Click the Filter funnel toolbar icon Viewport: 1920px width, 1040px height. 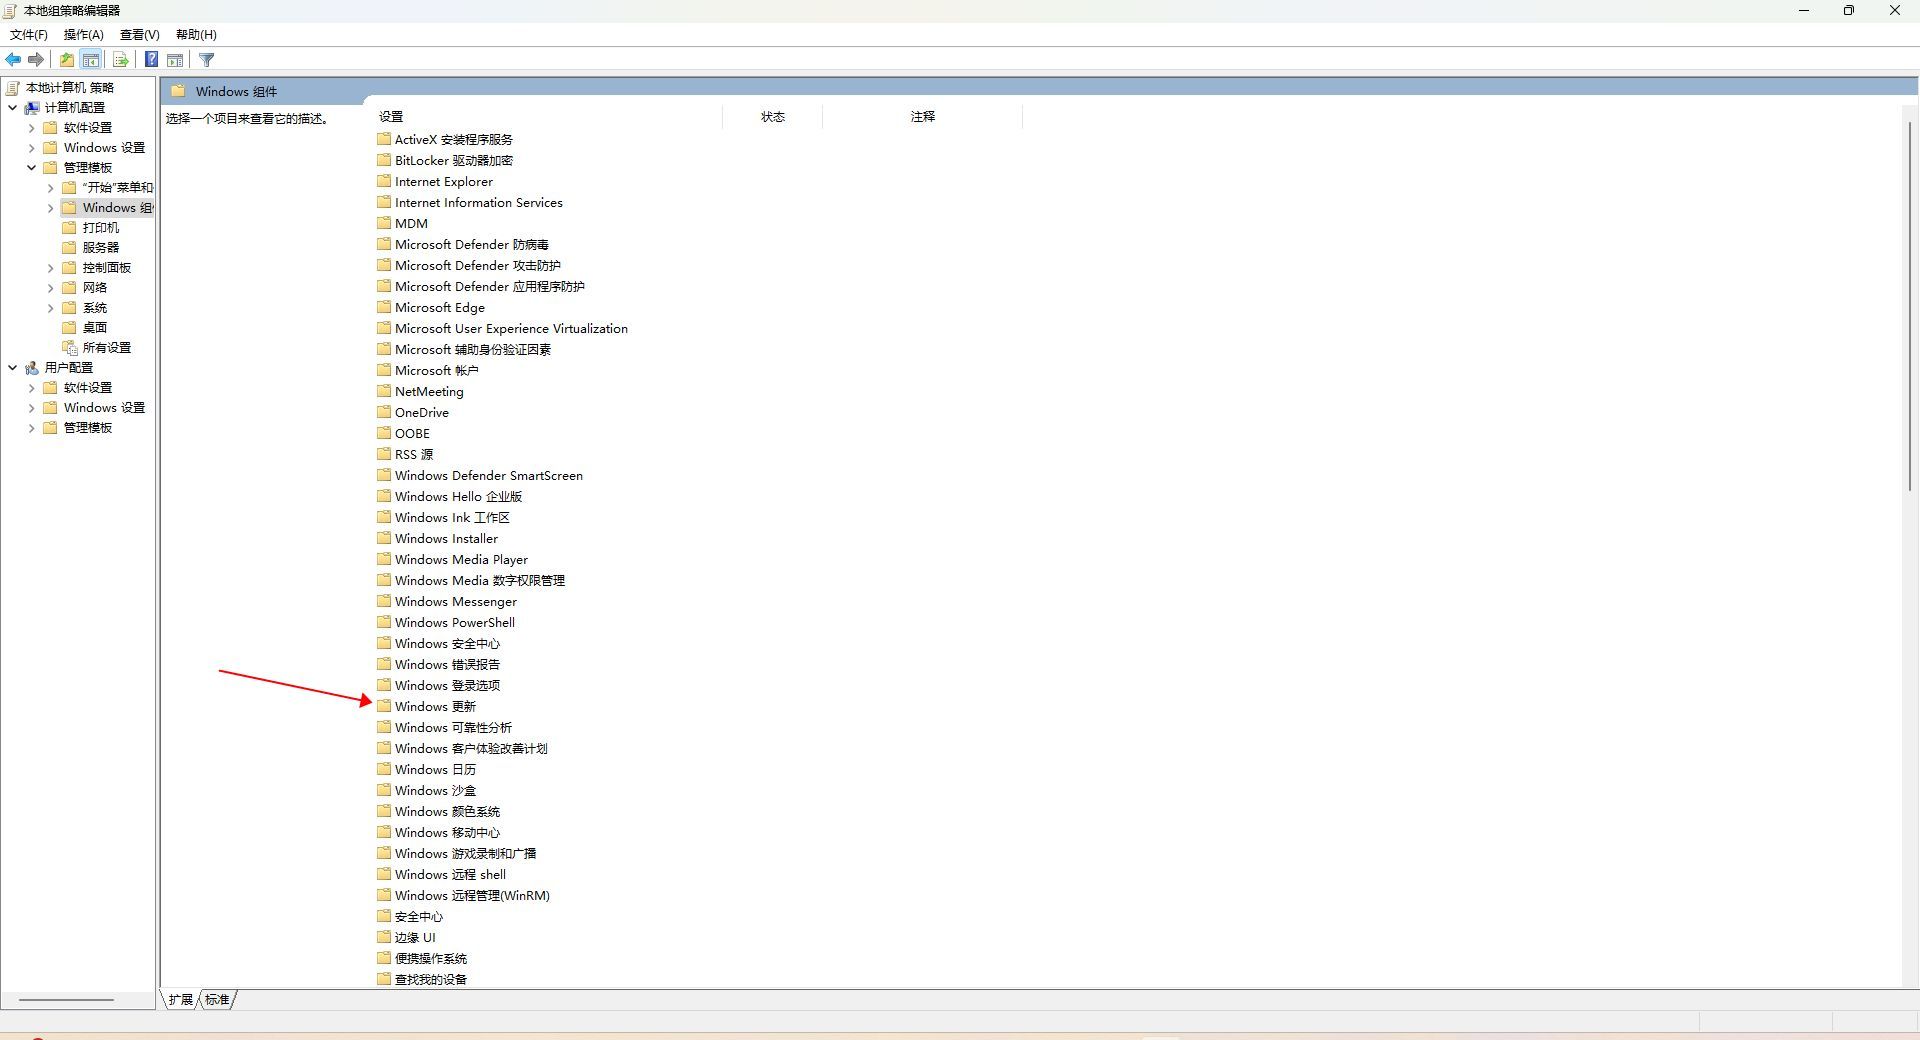coord(207,60)
